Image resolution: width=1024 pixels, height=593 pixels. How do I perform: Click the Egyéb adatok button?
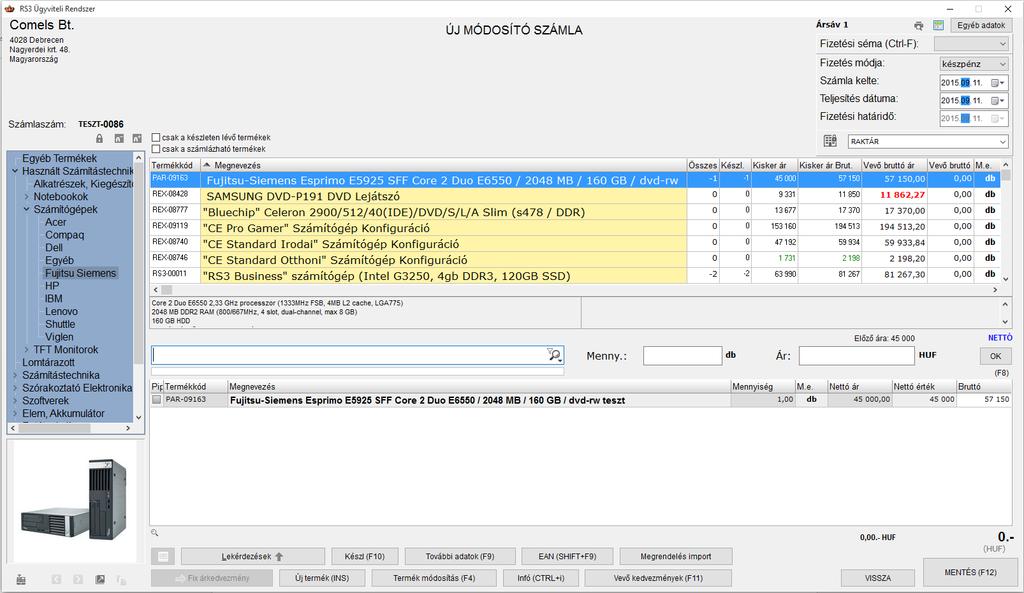pyautogui.click(x=981, y=25)
